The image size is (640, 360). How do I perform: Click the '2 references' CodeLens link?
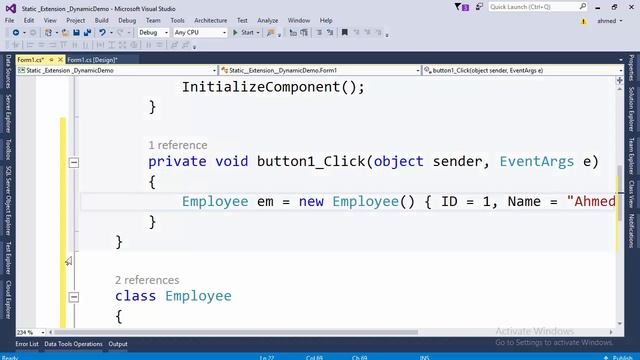147,280
